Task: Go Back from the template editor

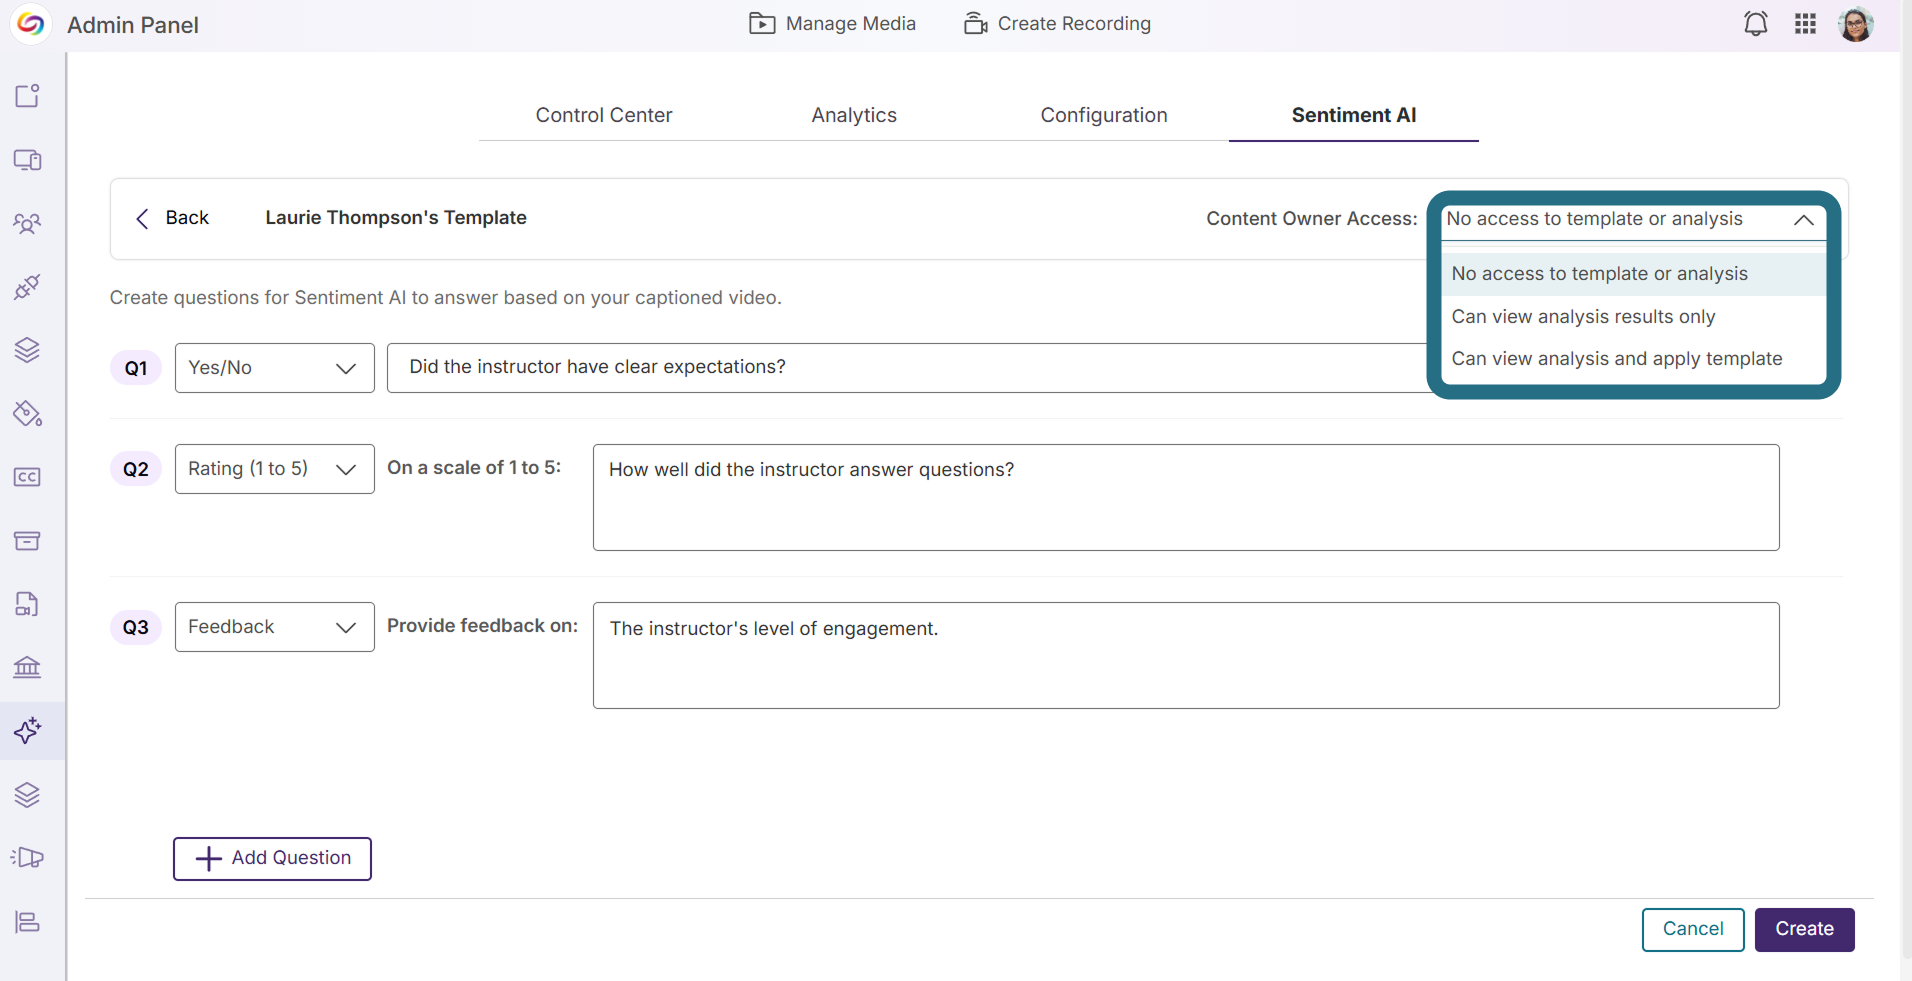Action: coord(172,218)
